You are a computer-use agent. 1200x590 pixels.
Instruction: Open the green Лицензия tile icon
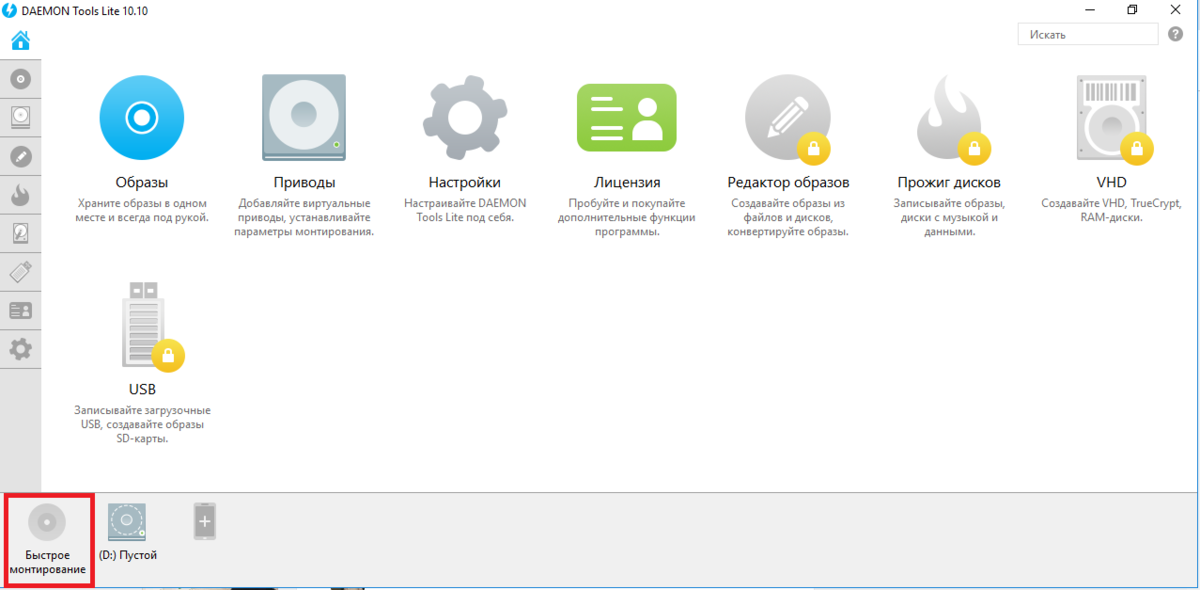(626, 118)
